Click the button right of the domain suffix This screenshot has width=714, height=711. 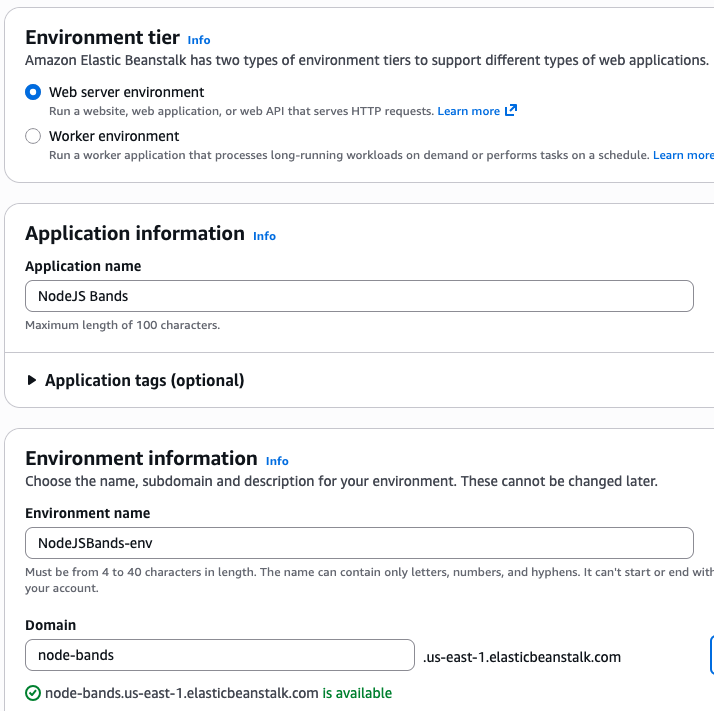pyautogui.click(x=711, y=655)
